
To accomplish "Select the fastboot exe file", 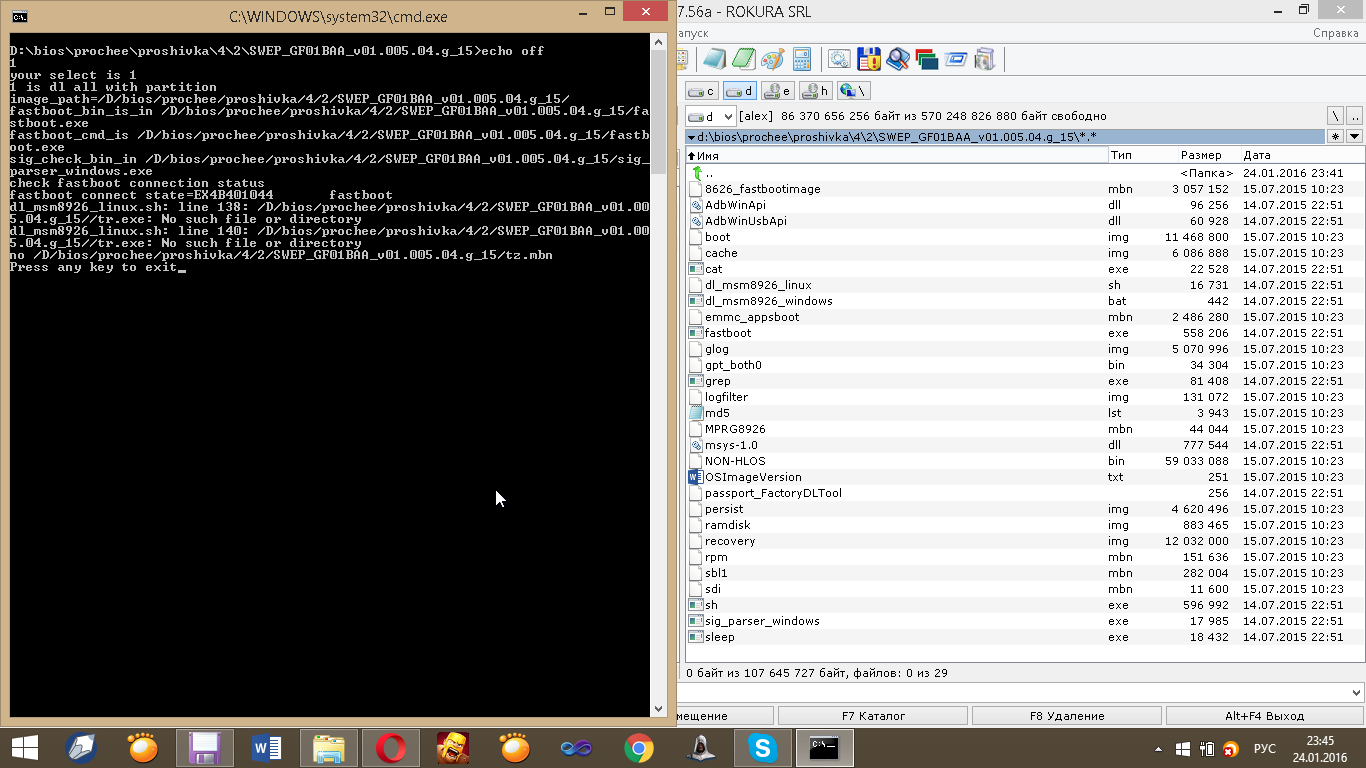I will click(x=727, y=333).
